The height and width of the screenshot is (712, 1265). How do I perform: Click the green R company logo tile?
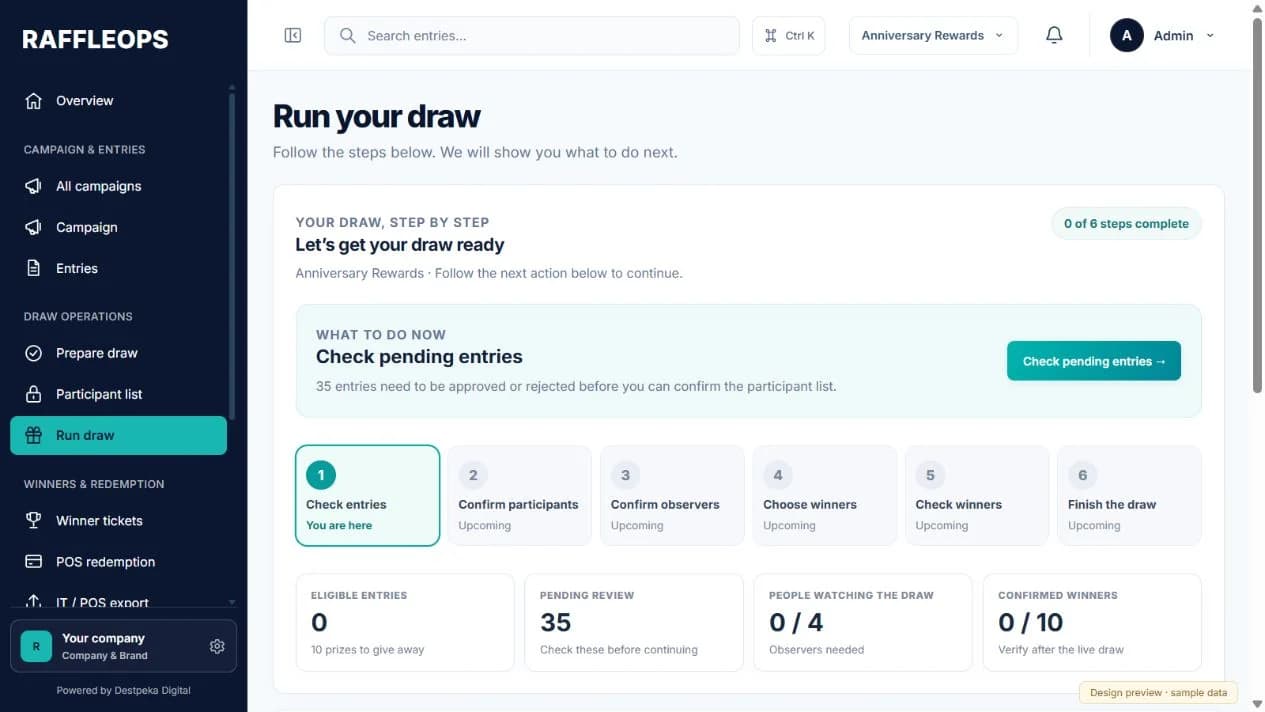(x=36, y=647)
